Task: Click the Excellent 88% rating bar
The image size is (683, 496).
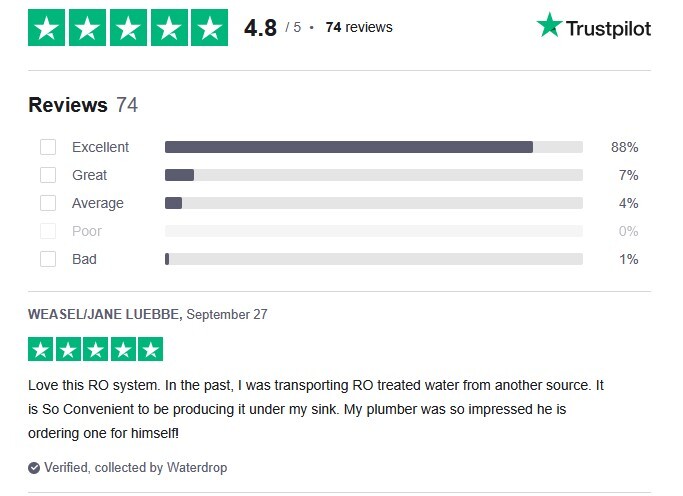Action: click(x=373, y=147)
